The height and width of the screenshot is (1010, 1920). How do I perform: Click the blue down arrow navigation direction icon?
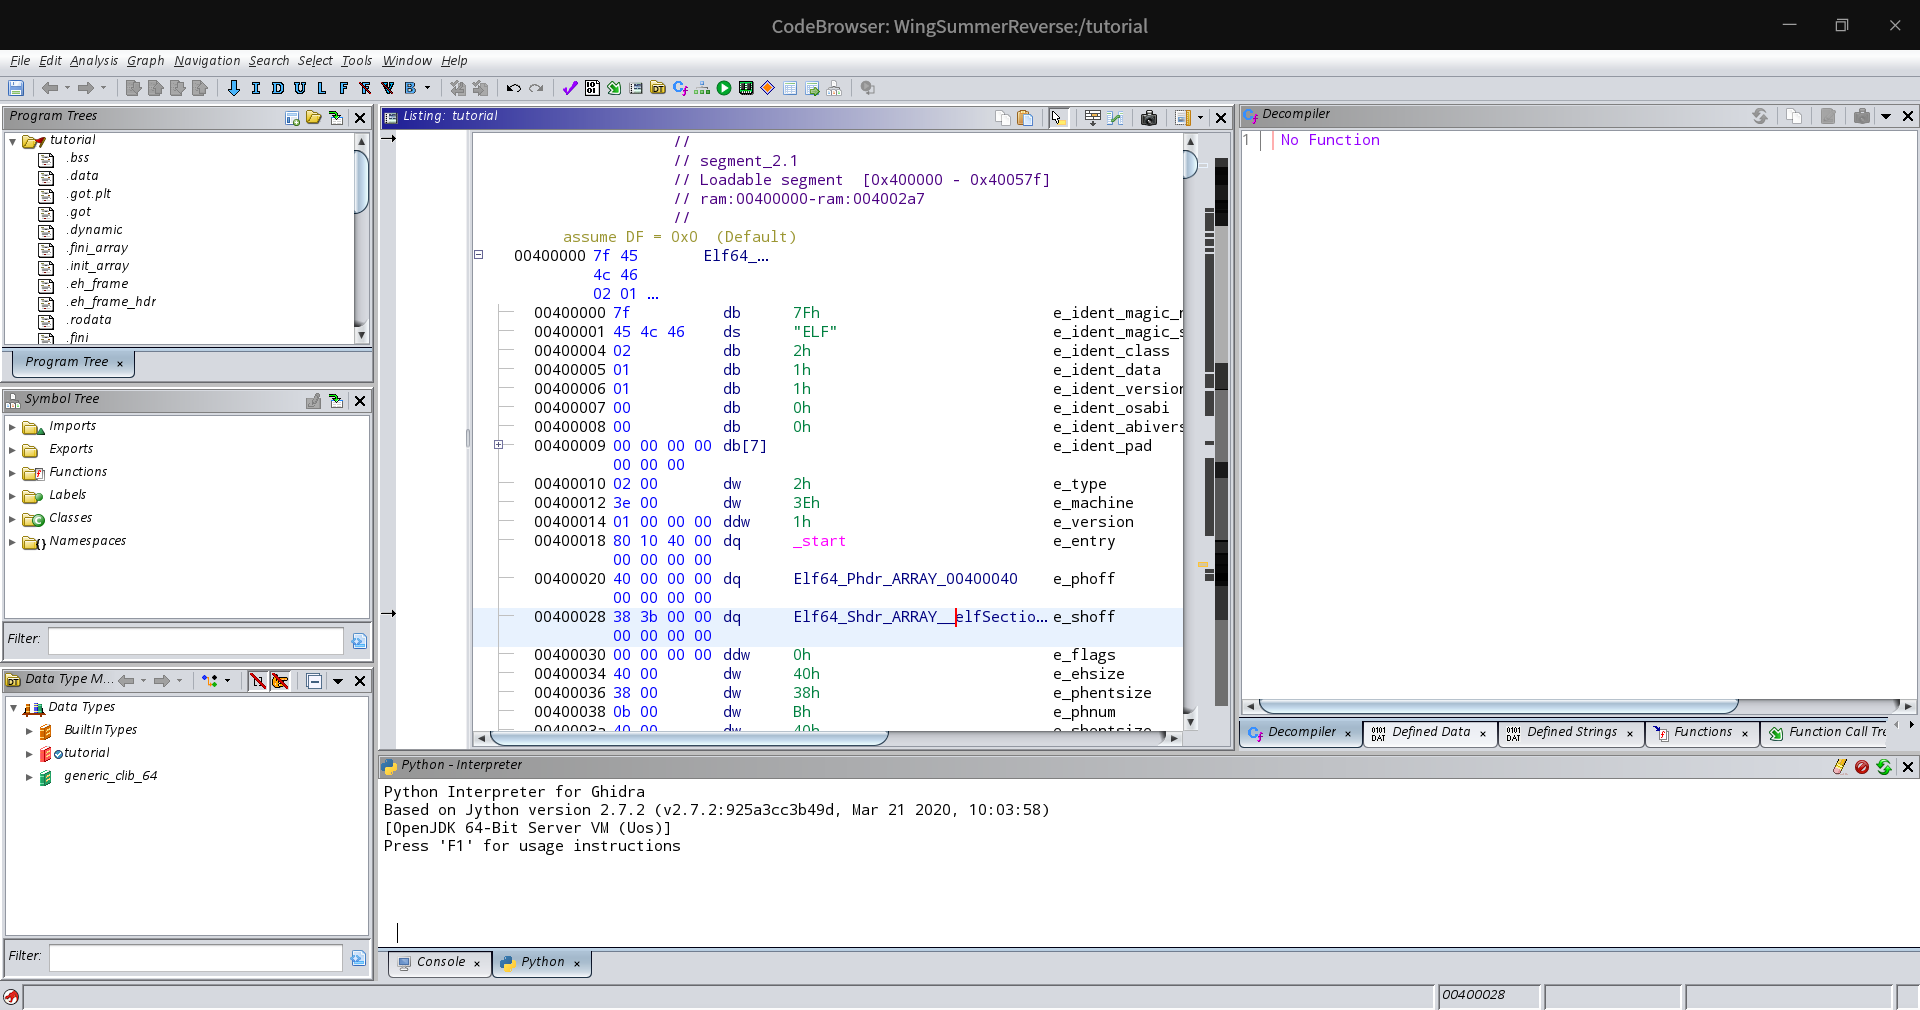pos(234,88)
